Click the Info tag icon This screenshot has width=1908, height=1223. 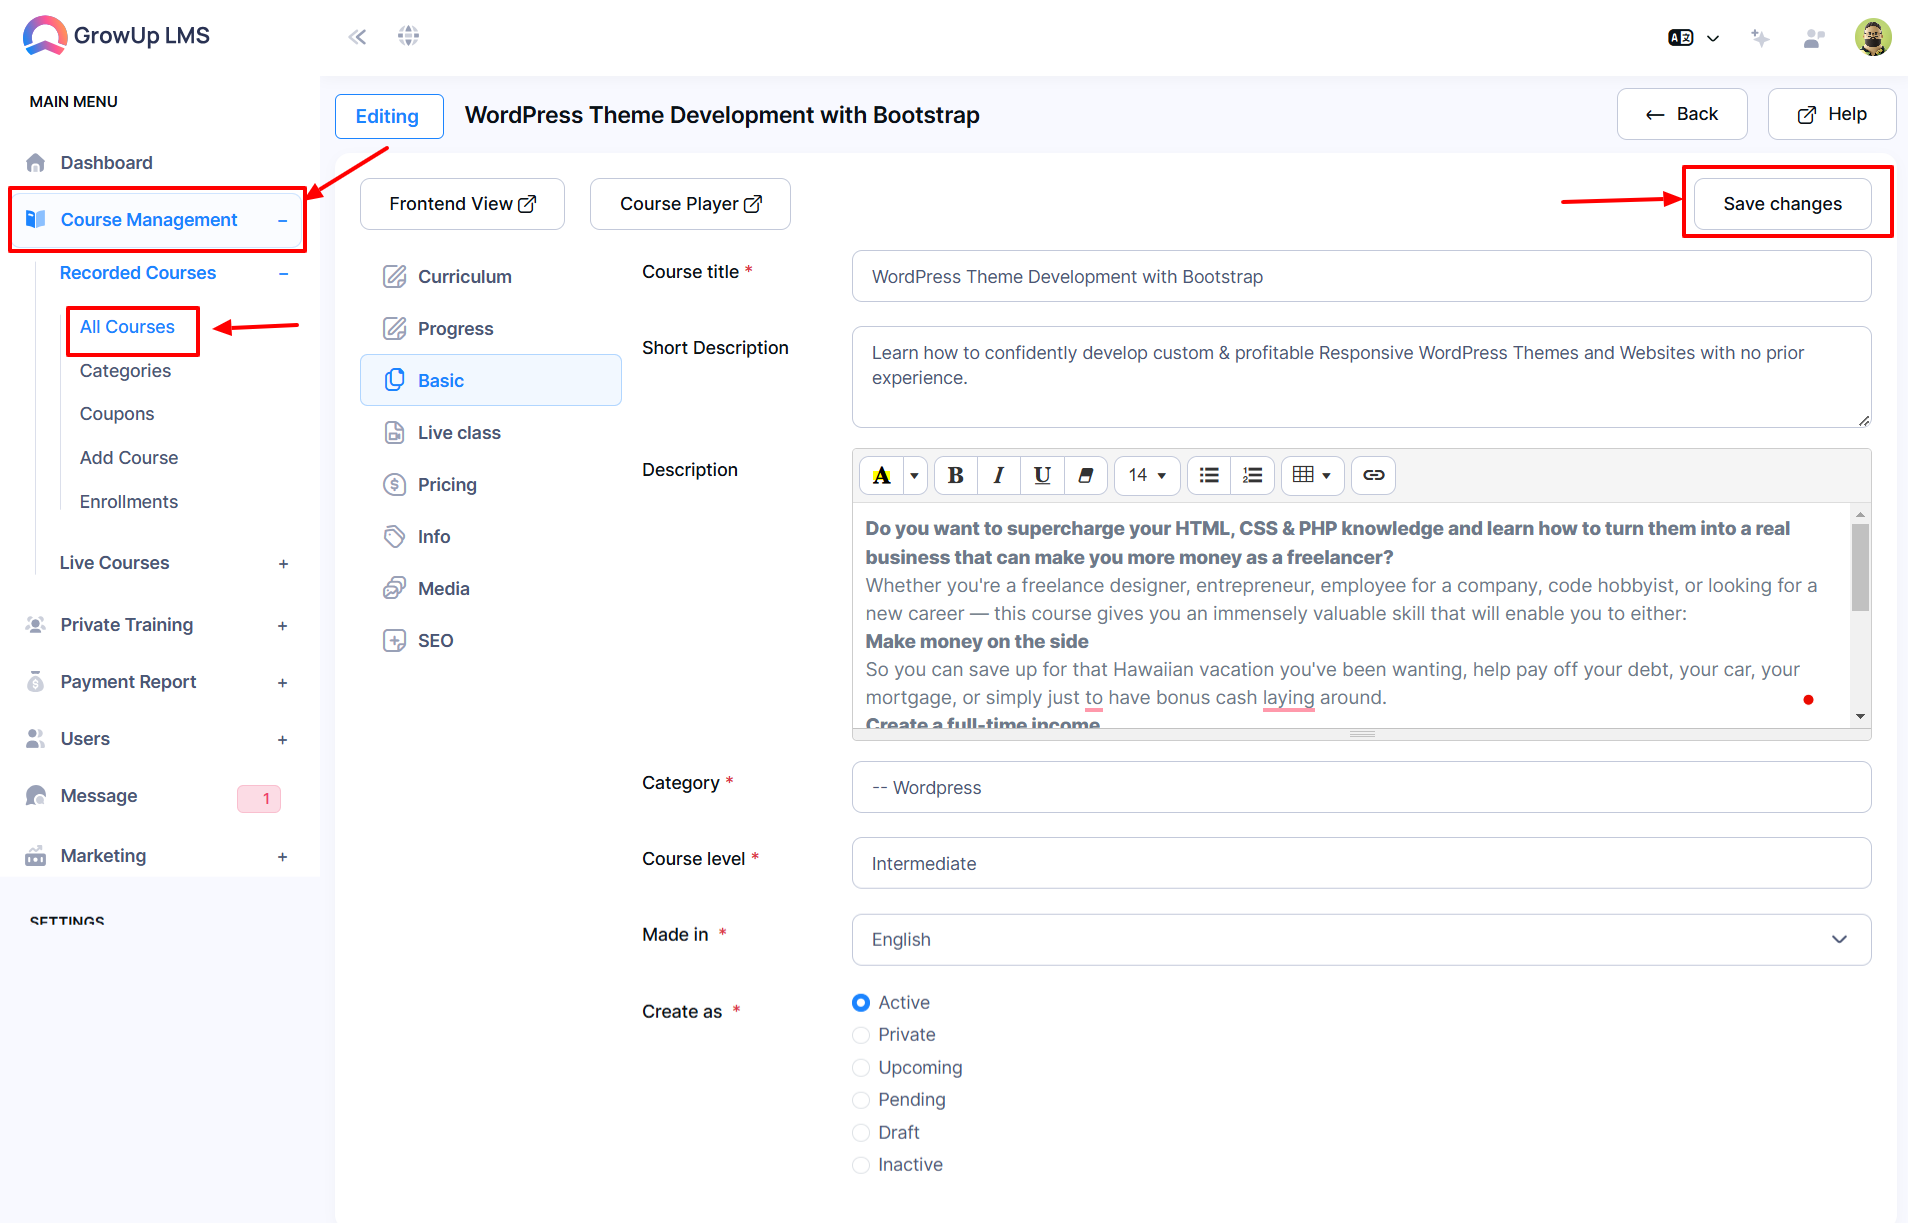pyautogui.click(x=395, y=536)
